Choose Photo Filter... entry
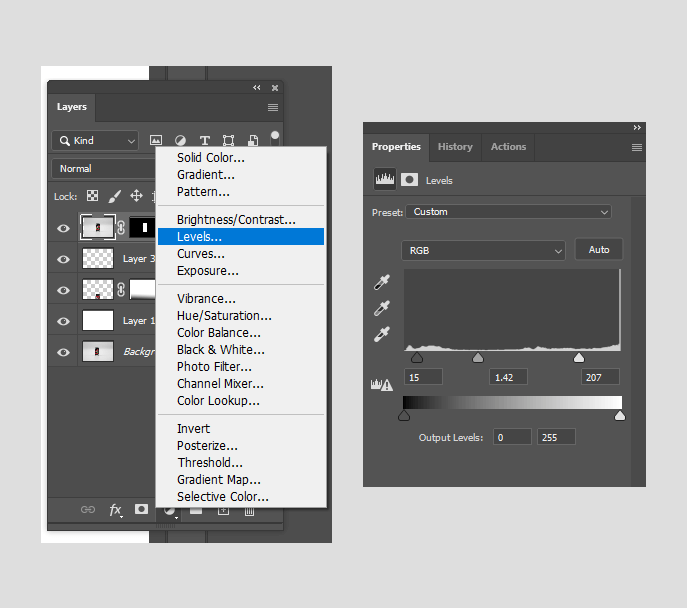This screenshot has width=687, height=608. [x=241, y=367]
